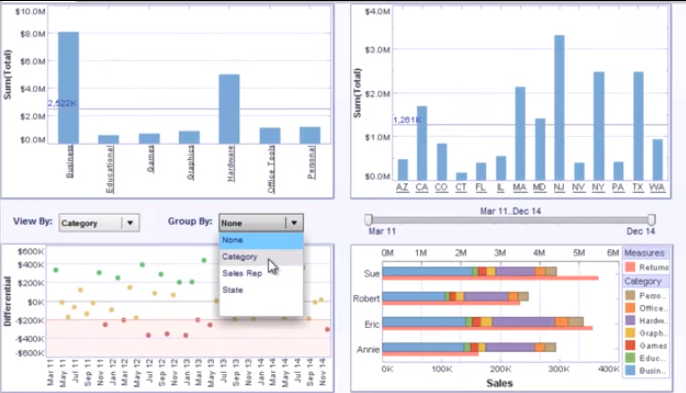Click the TX state label
Image resolution: width=686 pixels, height=393 pixels.
click(638, 187)
